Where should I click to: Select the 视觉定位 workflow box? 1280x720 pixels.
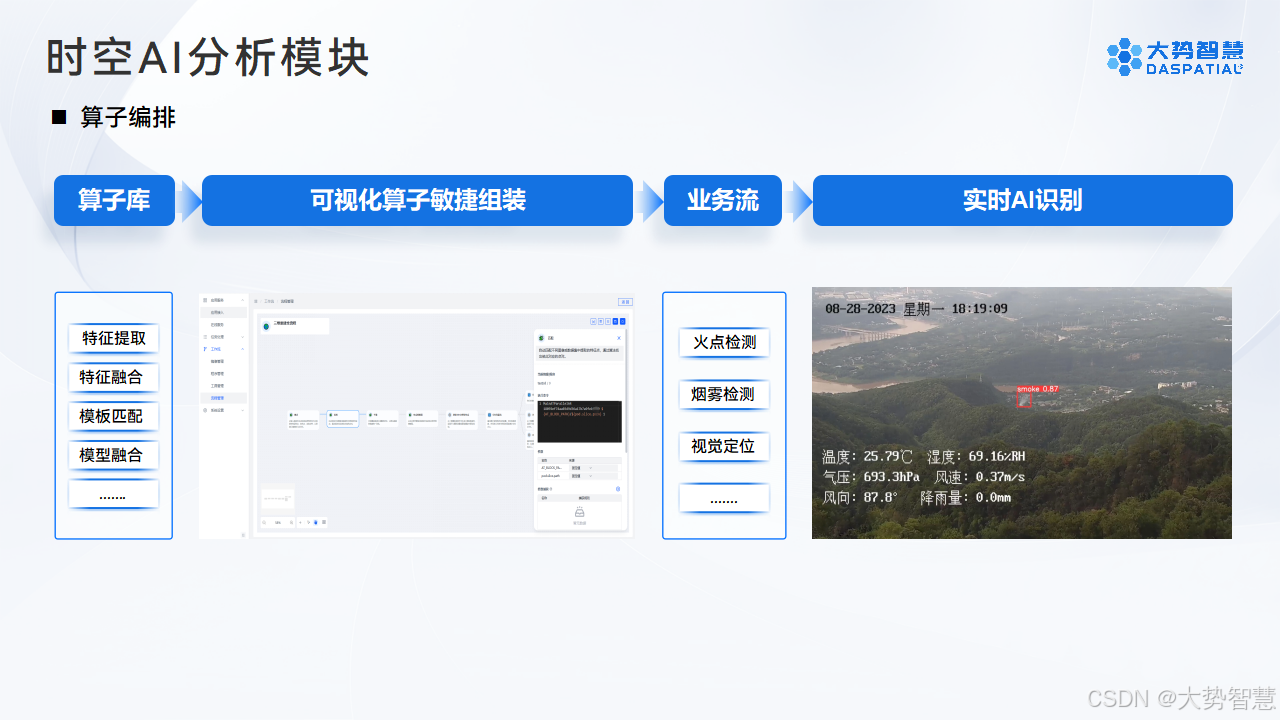(724, 446)
